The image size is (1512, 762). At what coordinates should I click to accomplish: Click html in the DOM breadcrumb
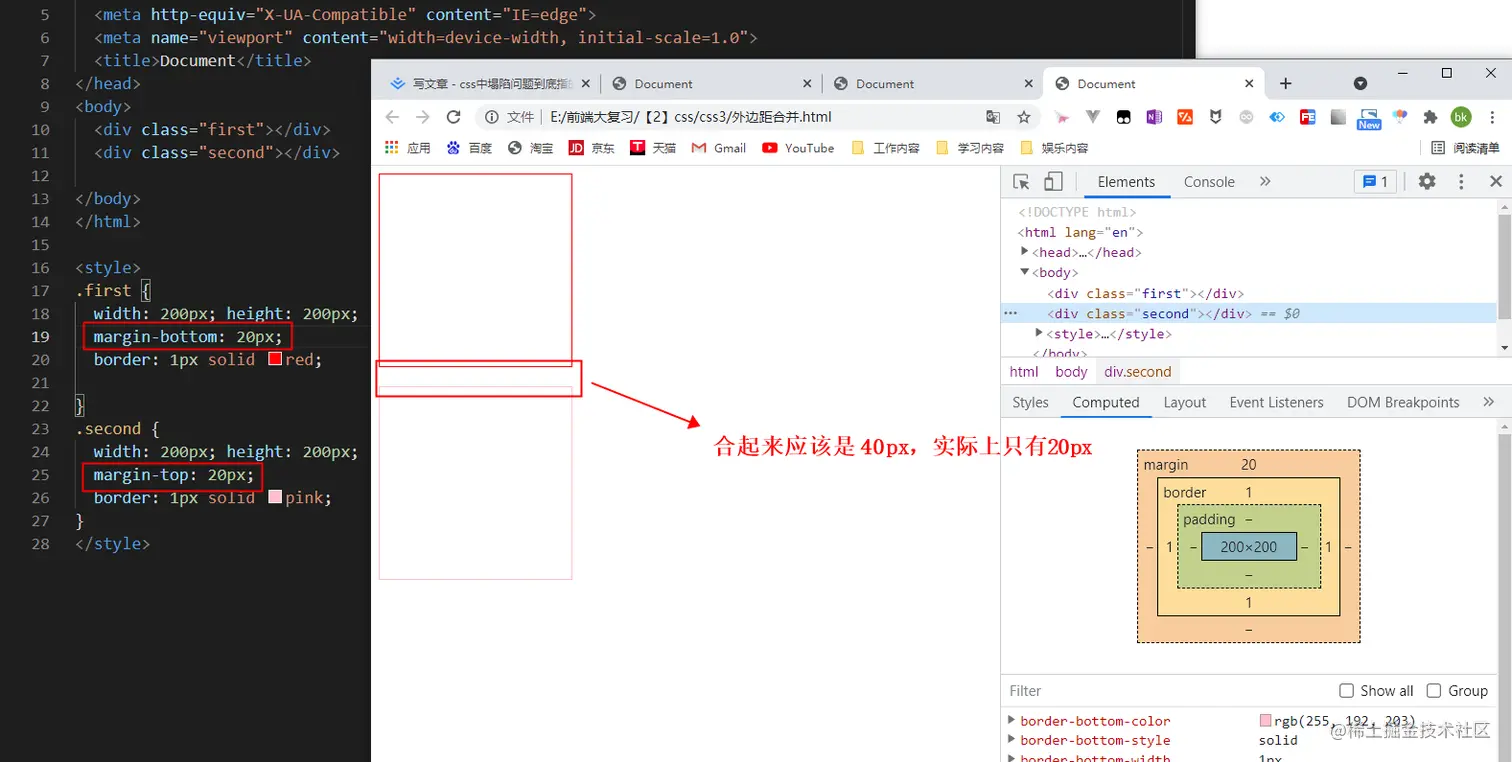click(x=1024, y=371)
